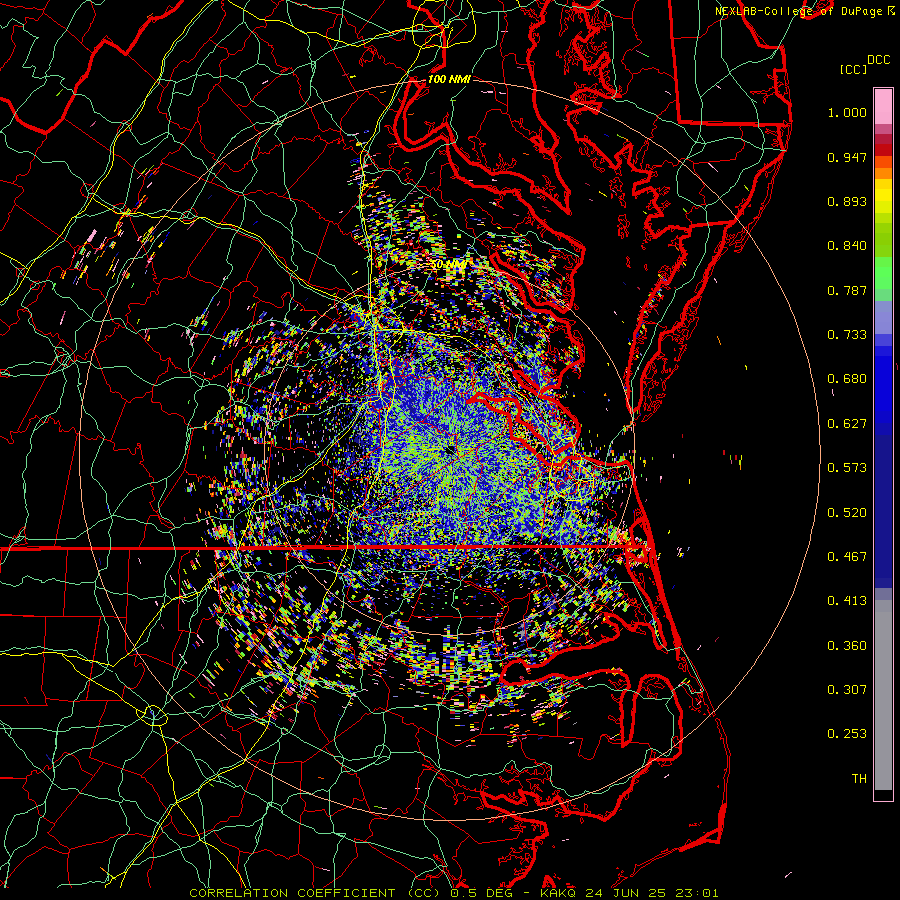
Task: Pick the pink color band next to 1.000
Action: click(883, 107)
